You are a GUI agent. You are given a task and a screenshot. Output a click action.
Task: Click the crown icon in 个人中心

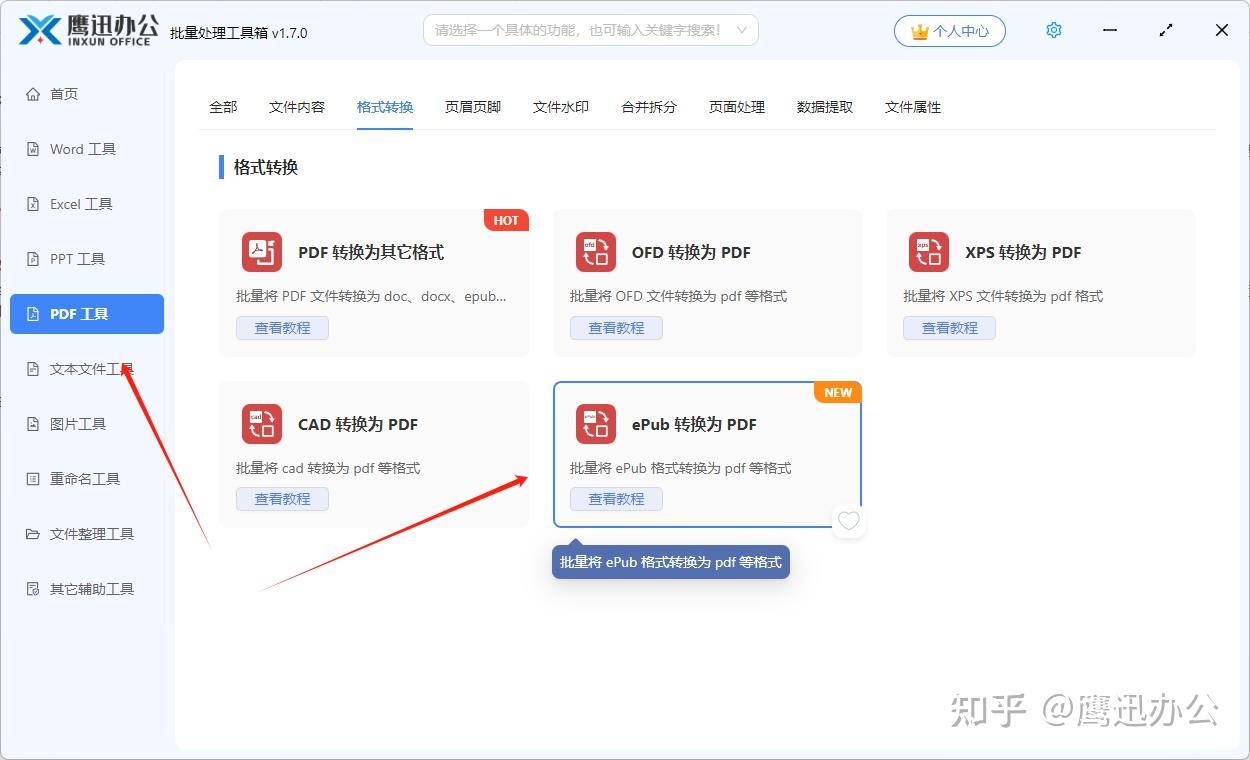[x=920, y=32]
